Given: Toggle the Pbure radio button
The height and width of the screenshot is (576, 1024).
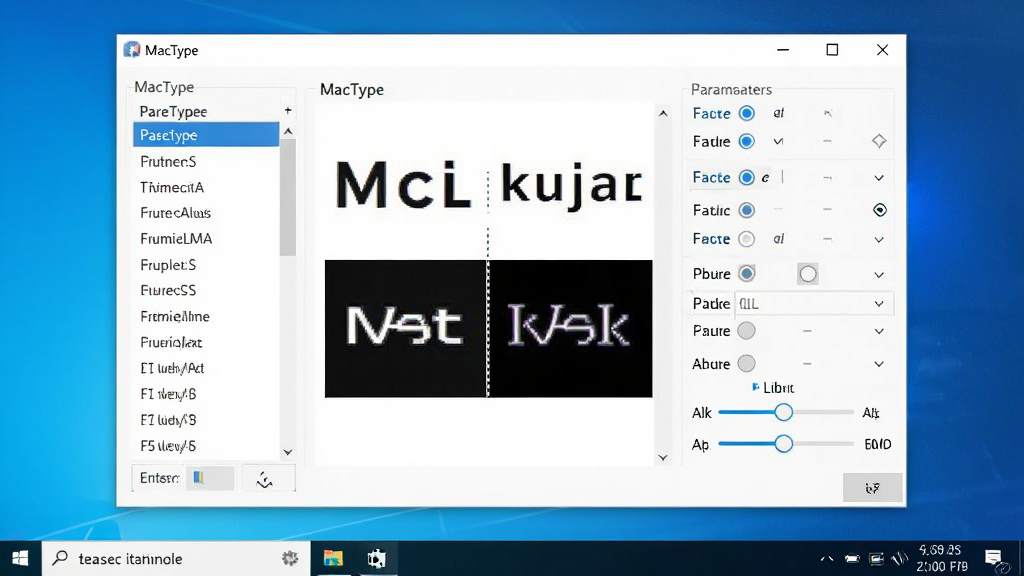Looking at the screenshot, I should click(x=746, y=274).
